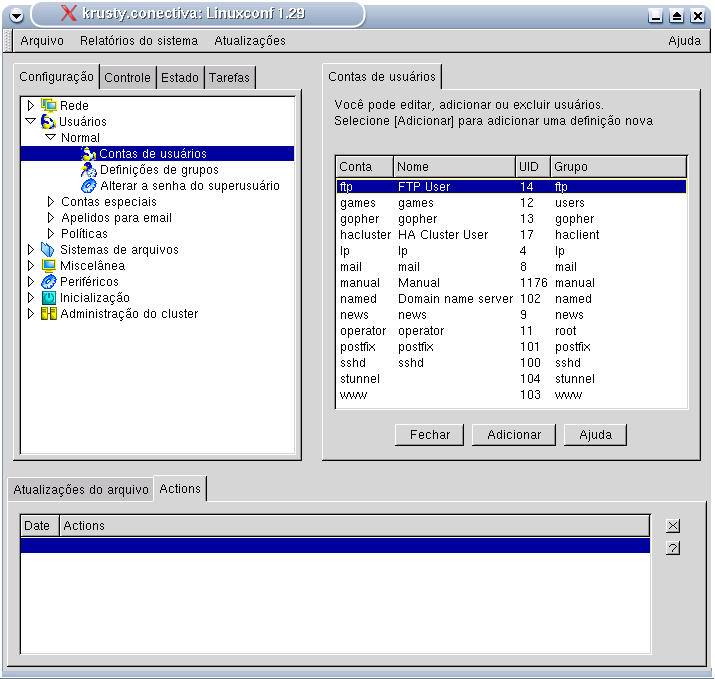Click the Inicialização power icon
715x679 pixels.
(x=48, y=298)
